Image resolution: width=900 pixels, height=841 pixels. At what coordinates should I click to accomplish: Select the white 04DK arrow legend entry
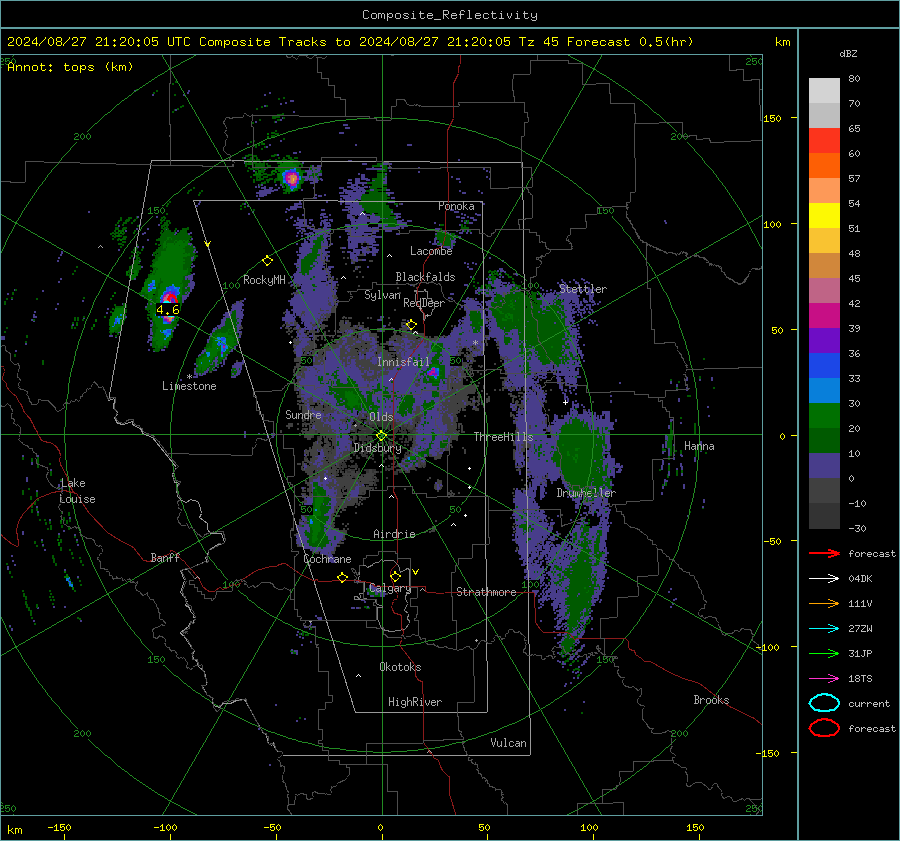[824, 579]
